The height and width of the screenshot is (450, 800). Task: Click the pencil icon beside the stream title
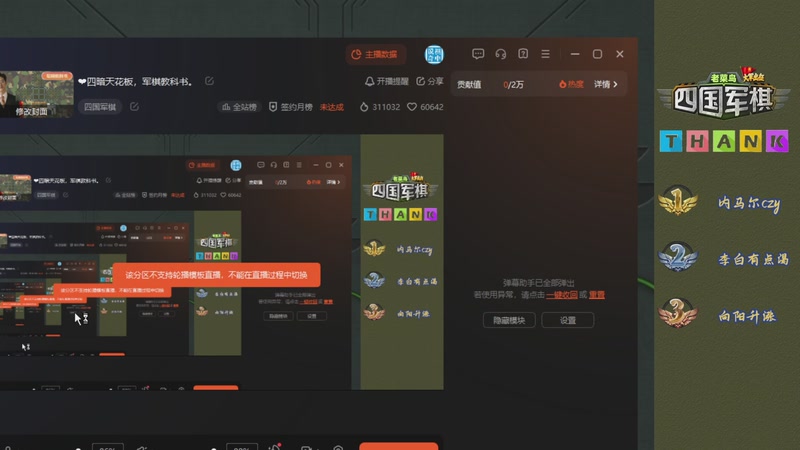tap(209, 81)
